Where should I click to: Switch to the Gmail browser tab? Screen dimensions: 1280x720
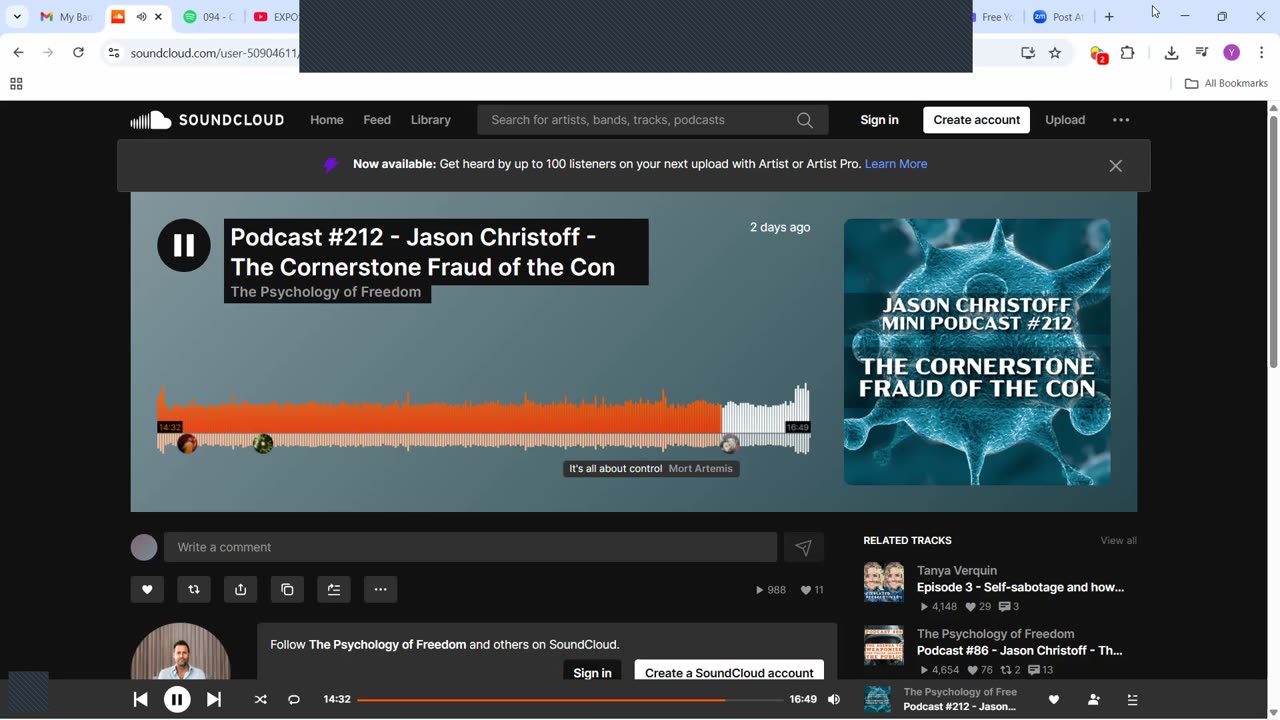[64, 17]
